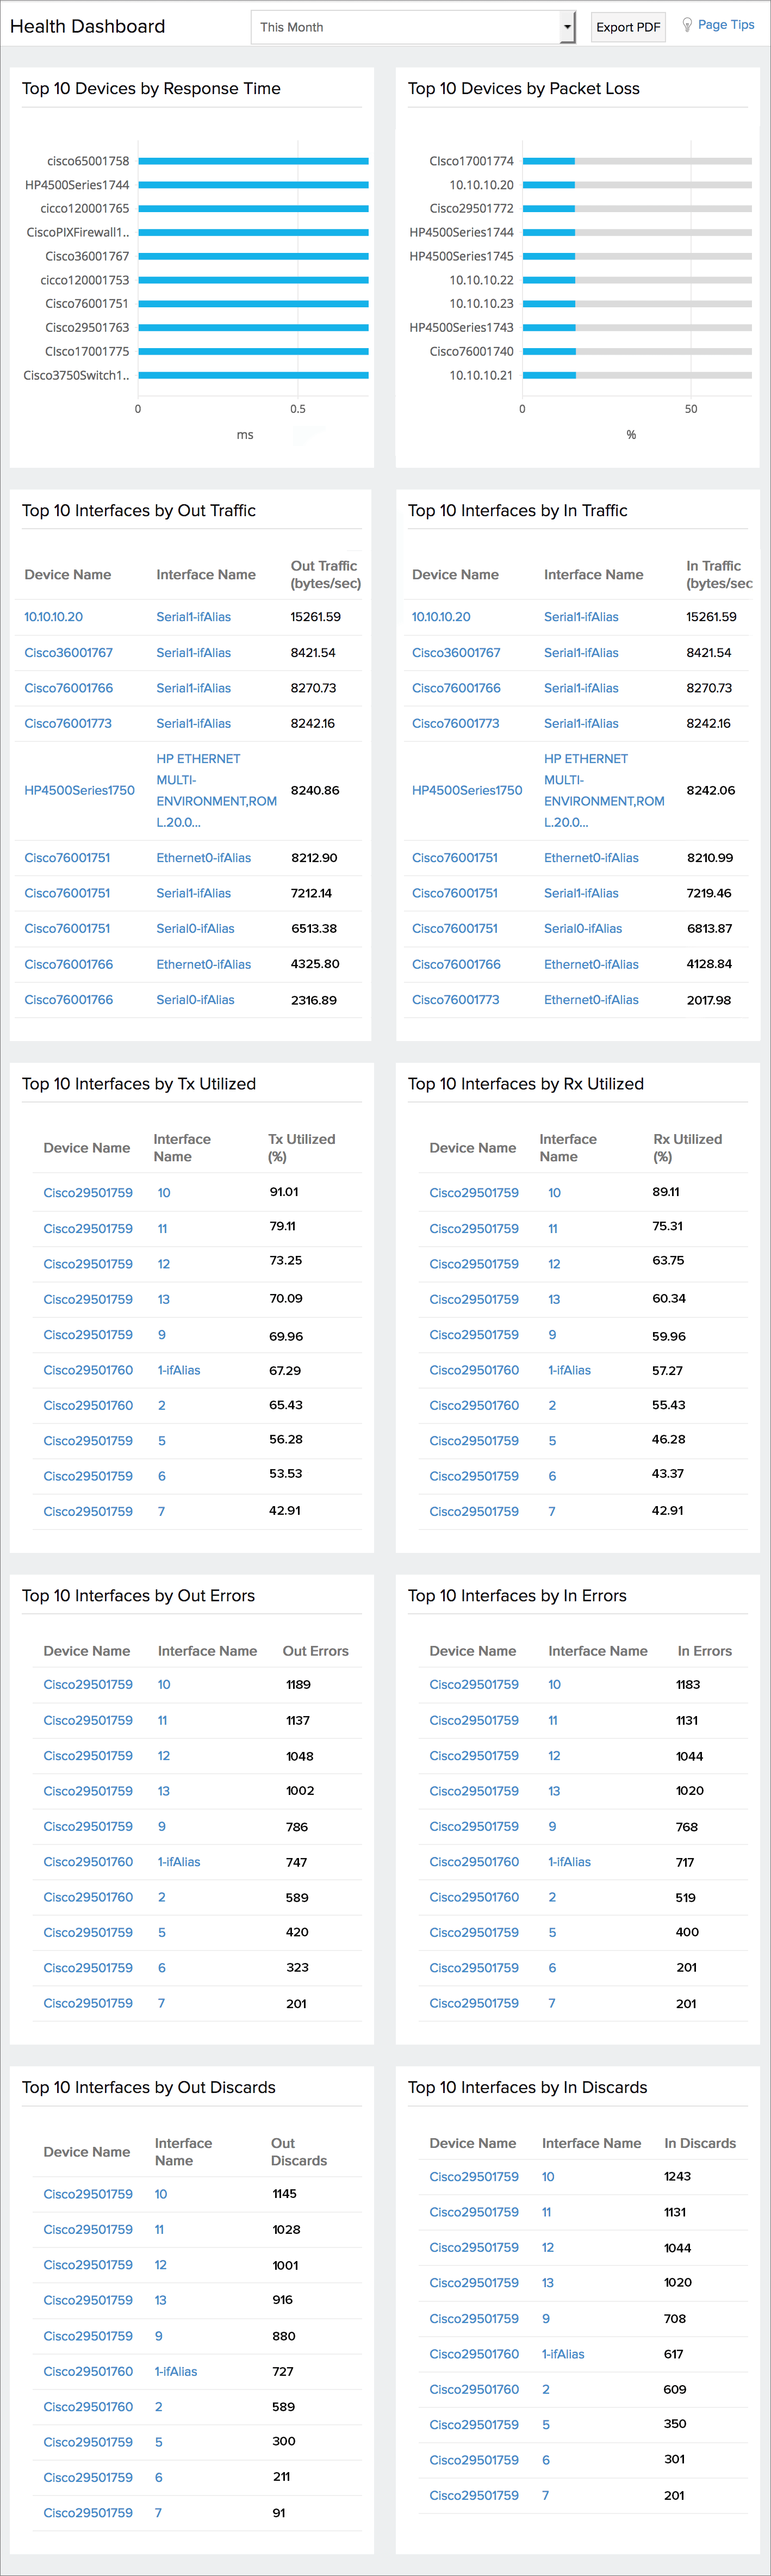
Task: Click Out Traffic (bytes/sec) column header
Action: point(325,574)
